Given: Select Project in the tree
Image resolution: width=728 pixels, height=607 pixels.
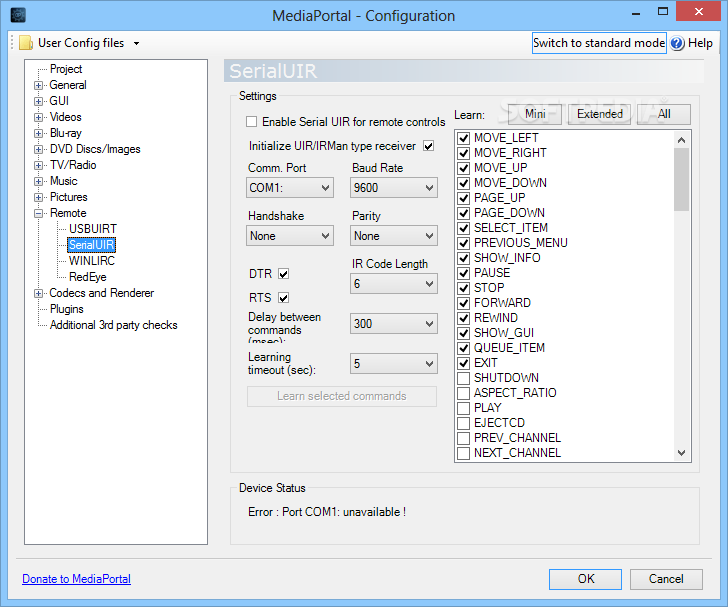Looking at the screenshot, I should tap(66, 69).
